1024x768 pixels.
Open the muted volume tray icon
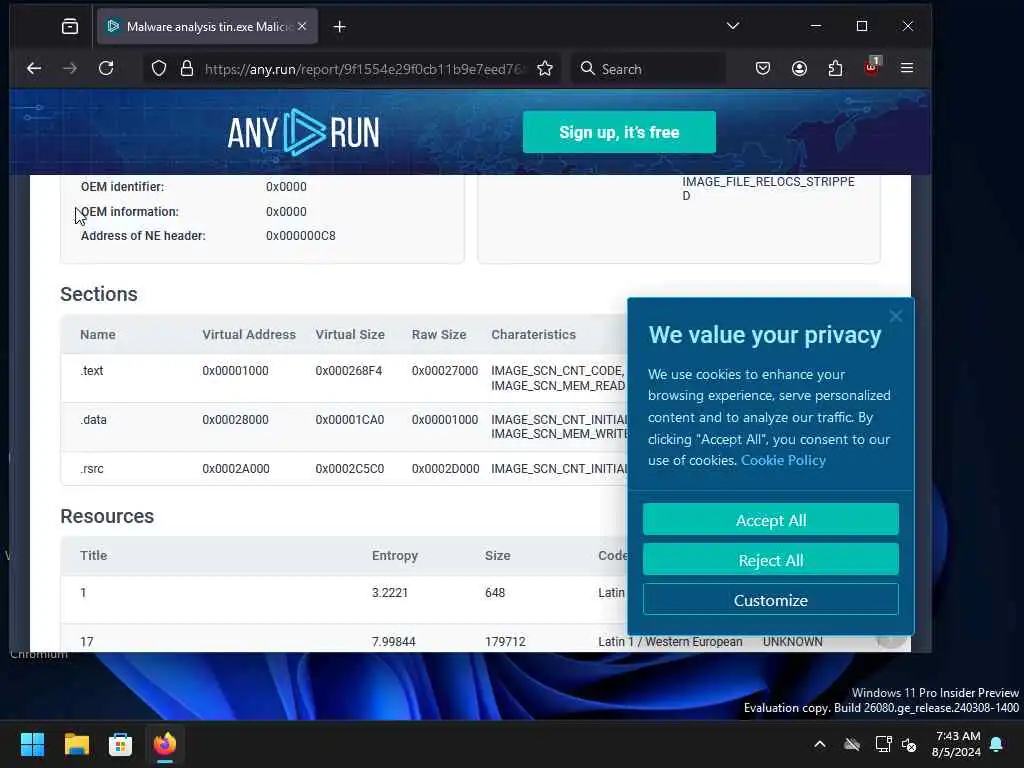point(909,744)
